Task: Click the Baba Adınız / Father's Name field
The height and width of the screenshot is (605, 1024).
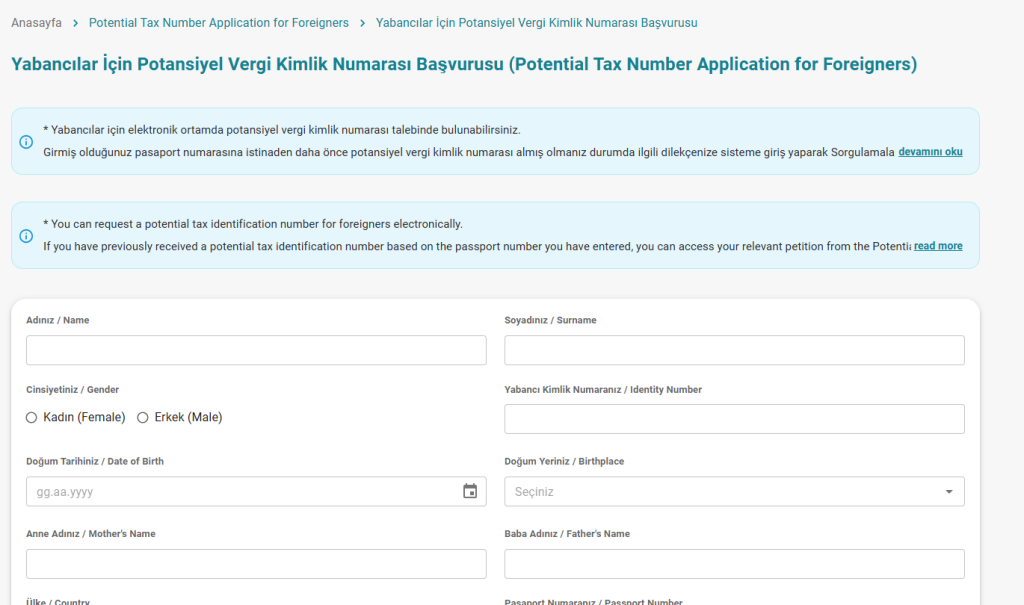Action: [x=734, y=564]
